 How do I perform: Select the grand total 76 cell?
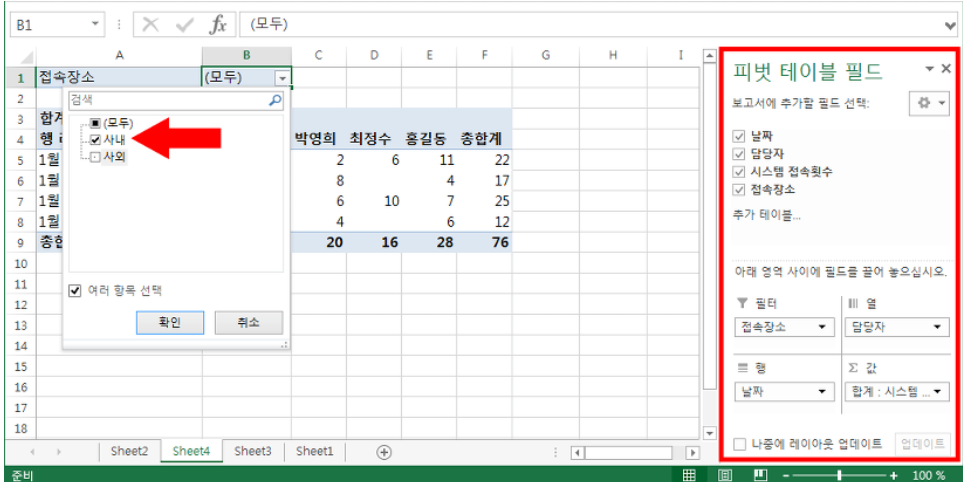tap(484, 242)
